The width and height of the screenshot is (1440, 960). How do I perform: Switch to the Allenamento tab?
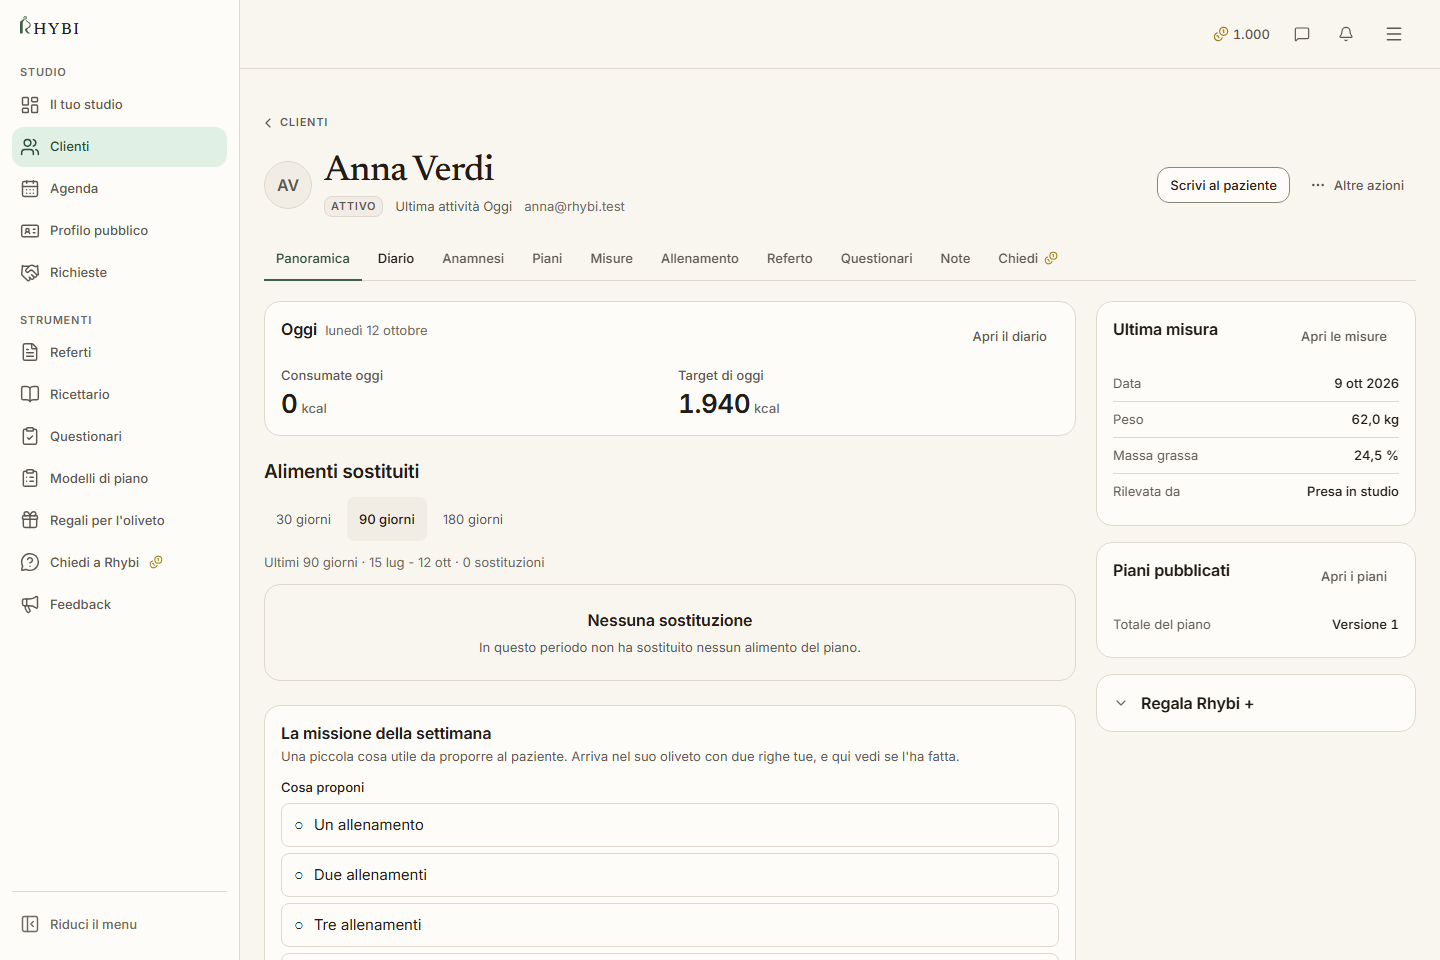click(700, 258)
